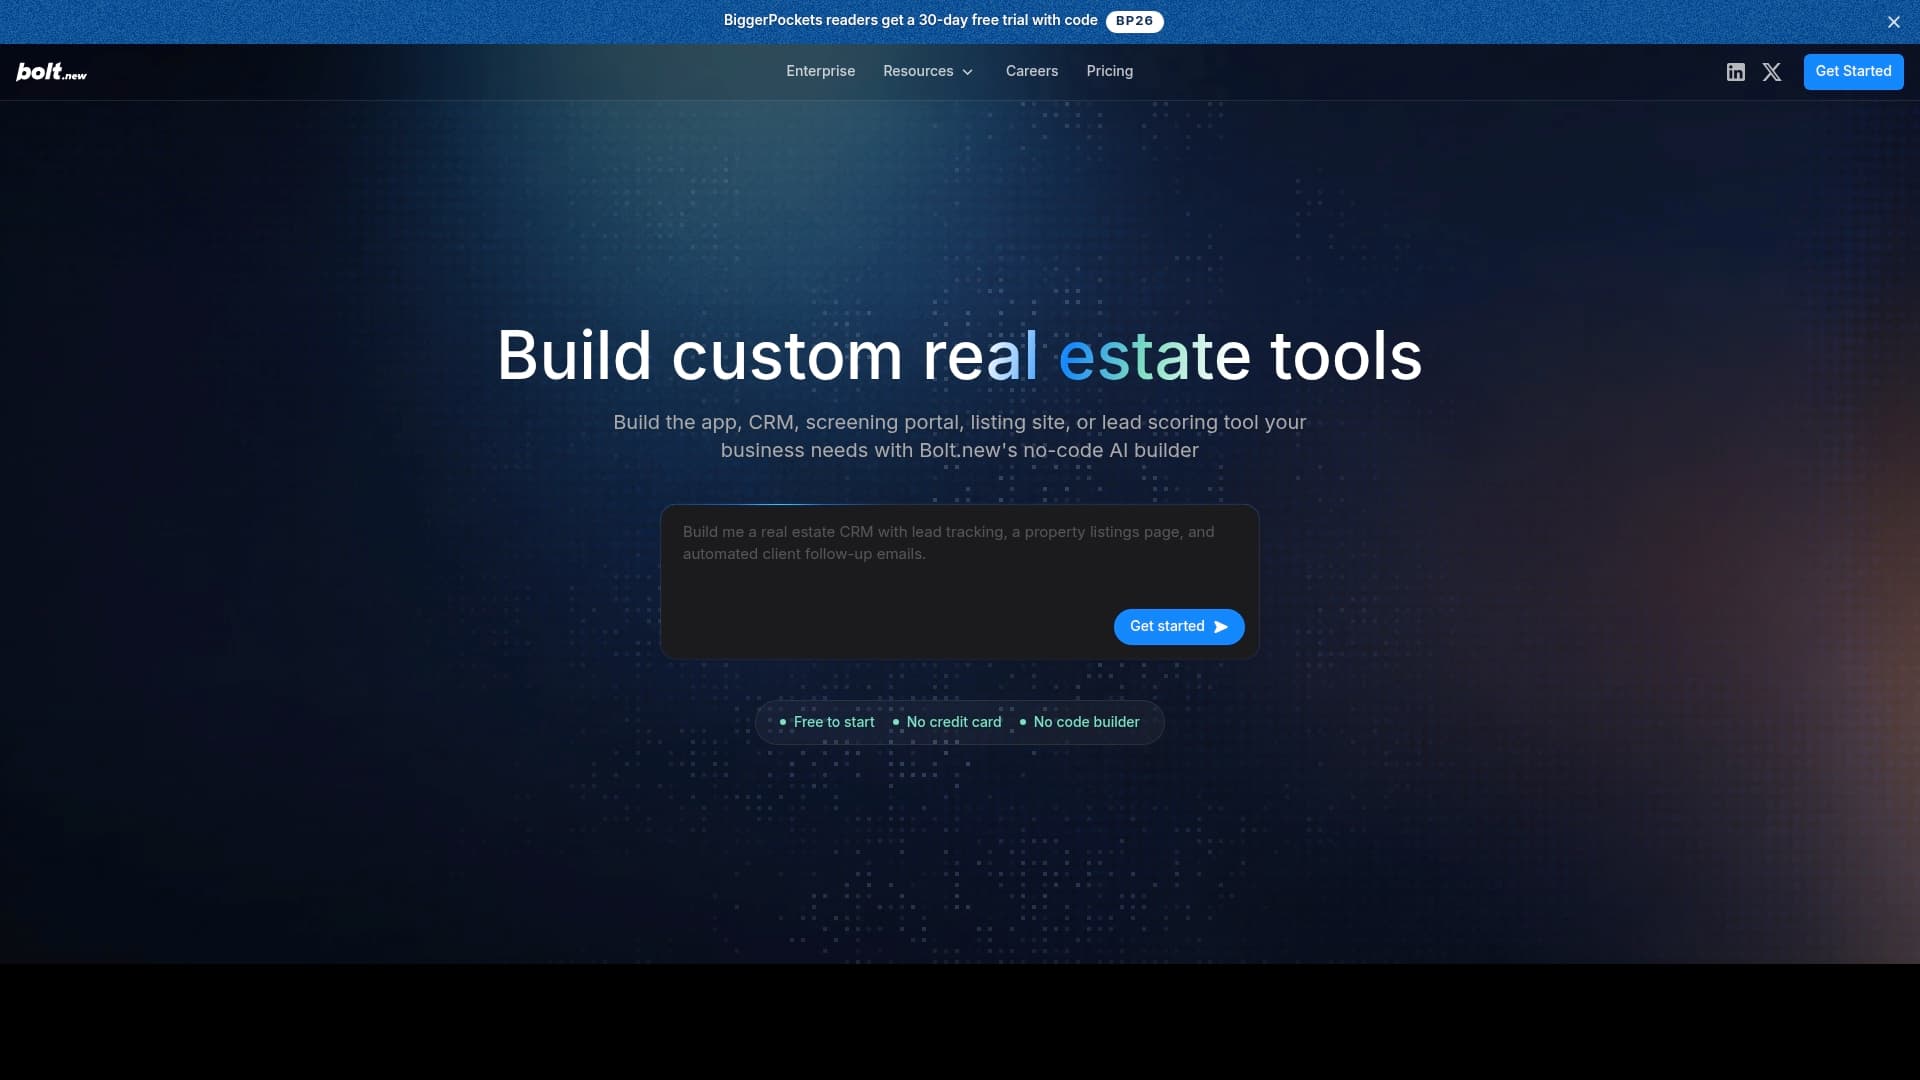Click the BP26 promo code badge

[1135, 21]
